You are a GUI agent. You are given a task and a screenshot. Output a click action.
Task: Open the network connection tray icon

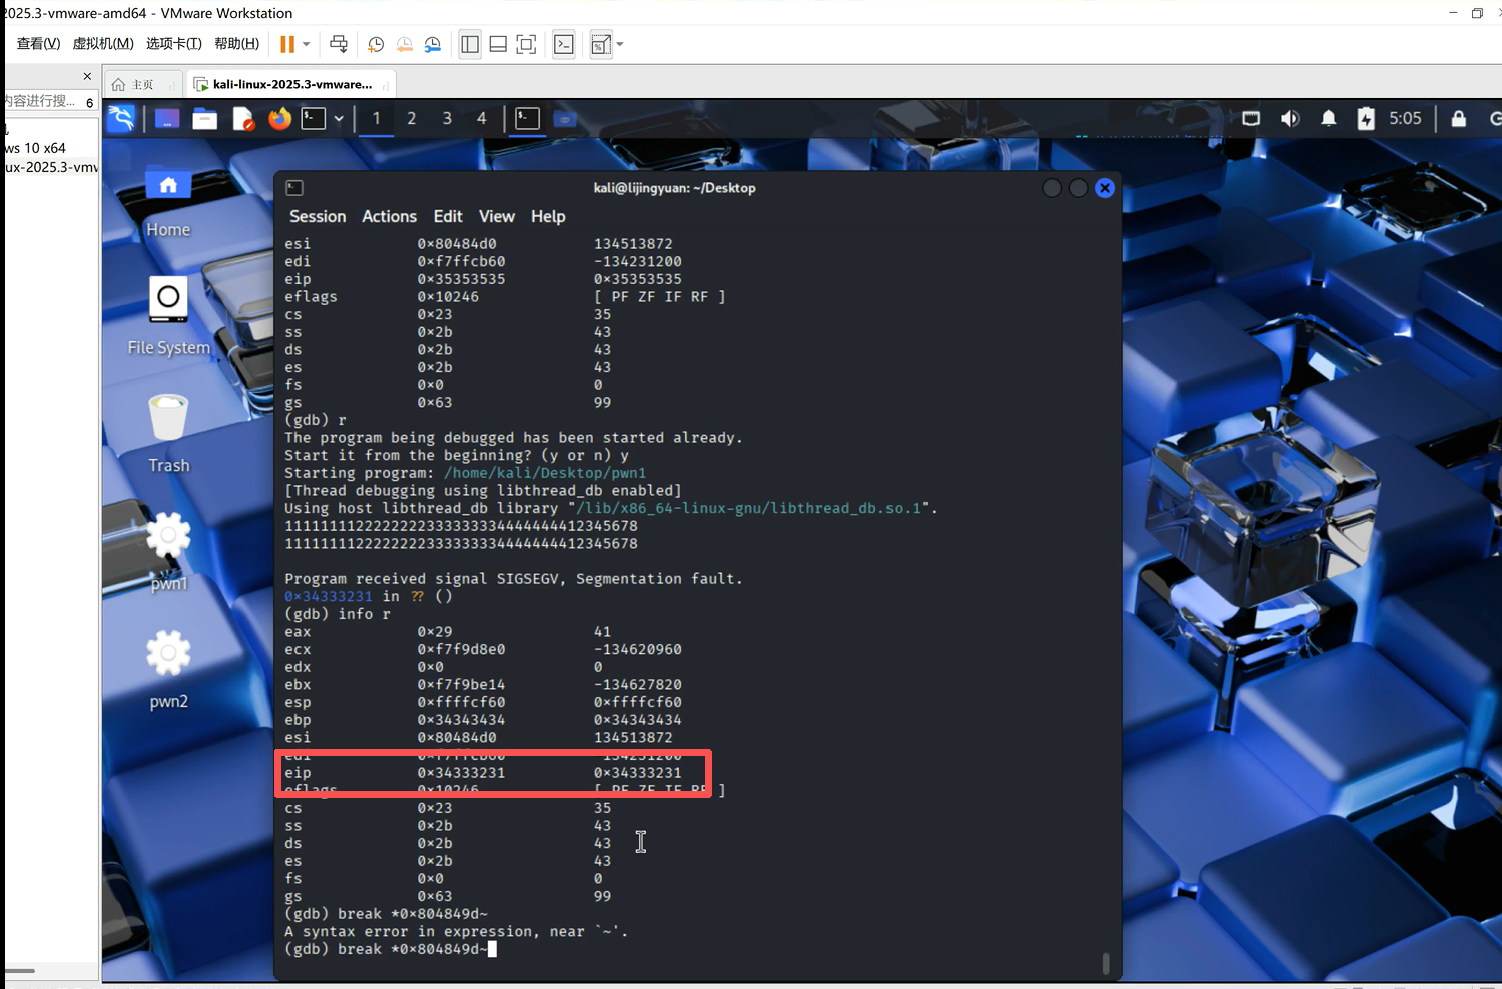click(x=1251, y=118)
